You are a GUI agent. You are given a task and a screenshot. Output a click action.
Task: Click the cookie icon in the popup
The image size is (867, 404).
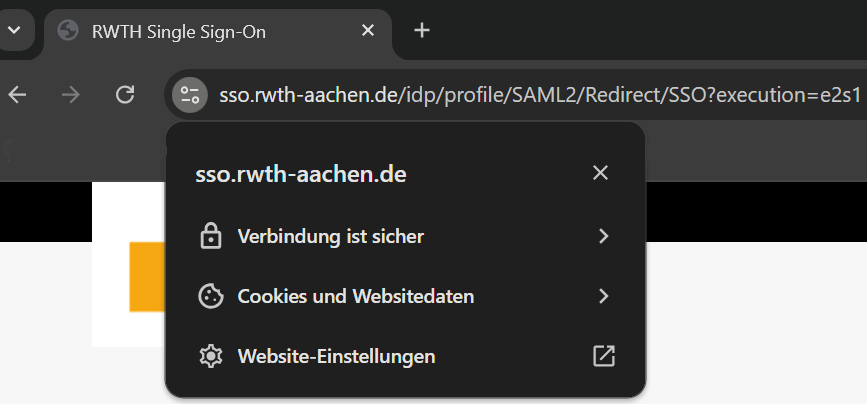pyautogui.click(x=210, y=296)
